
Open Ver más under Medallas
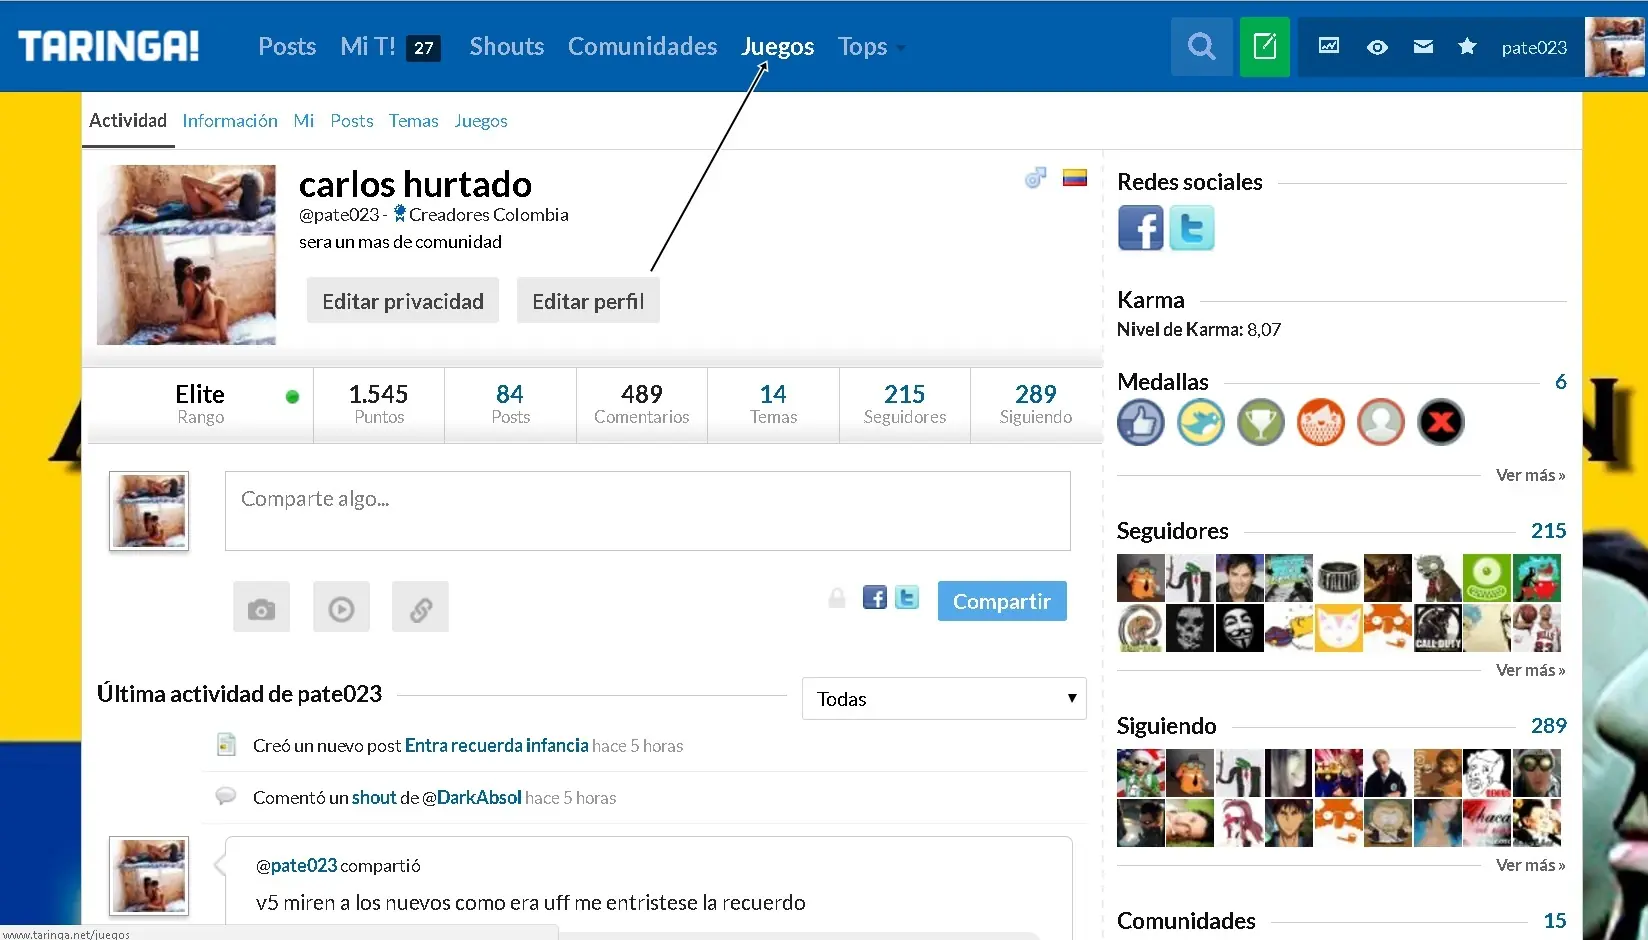pos(1530,475)
